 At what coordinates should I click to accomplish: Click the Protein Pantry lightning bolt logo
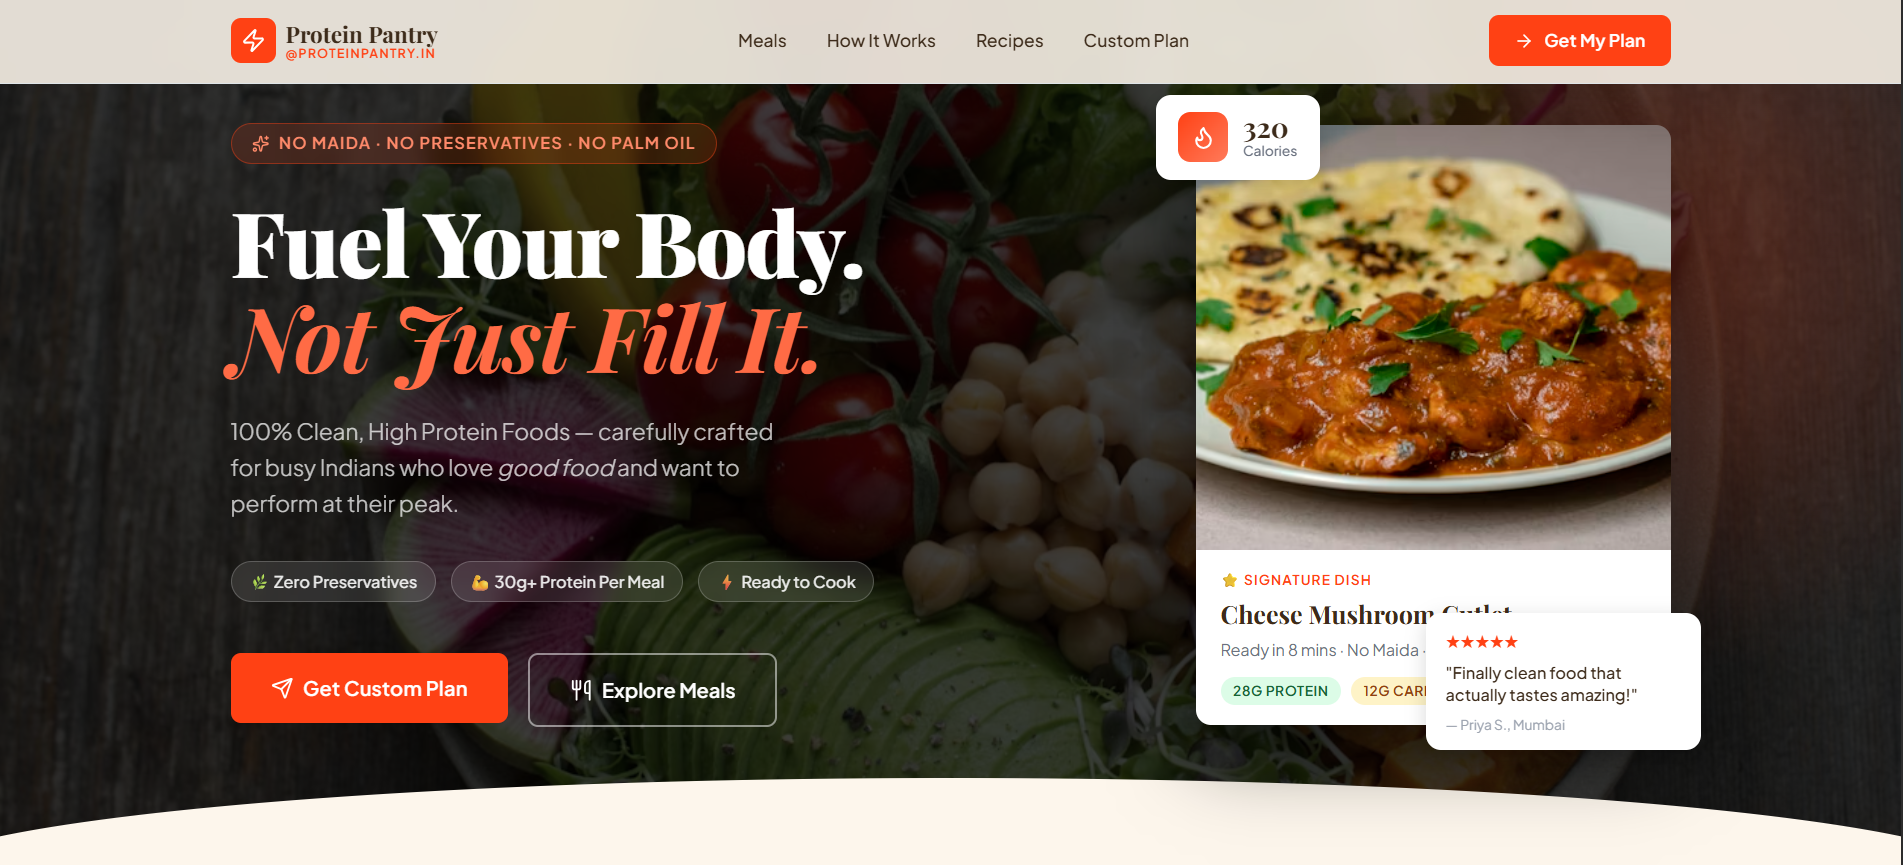pyautogui.click(x=253, y=41)
